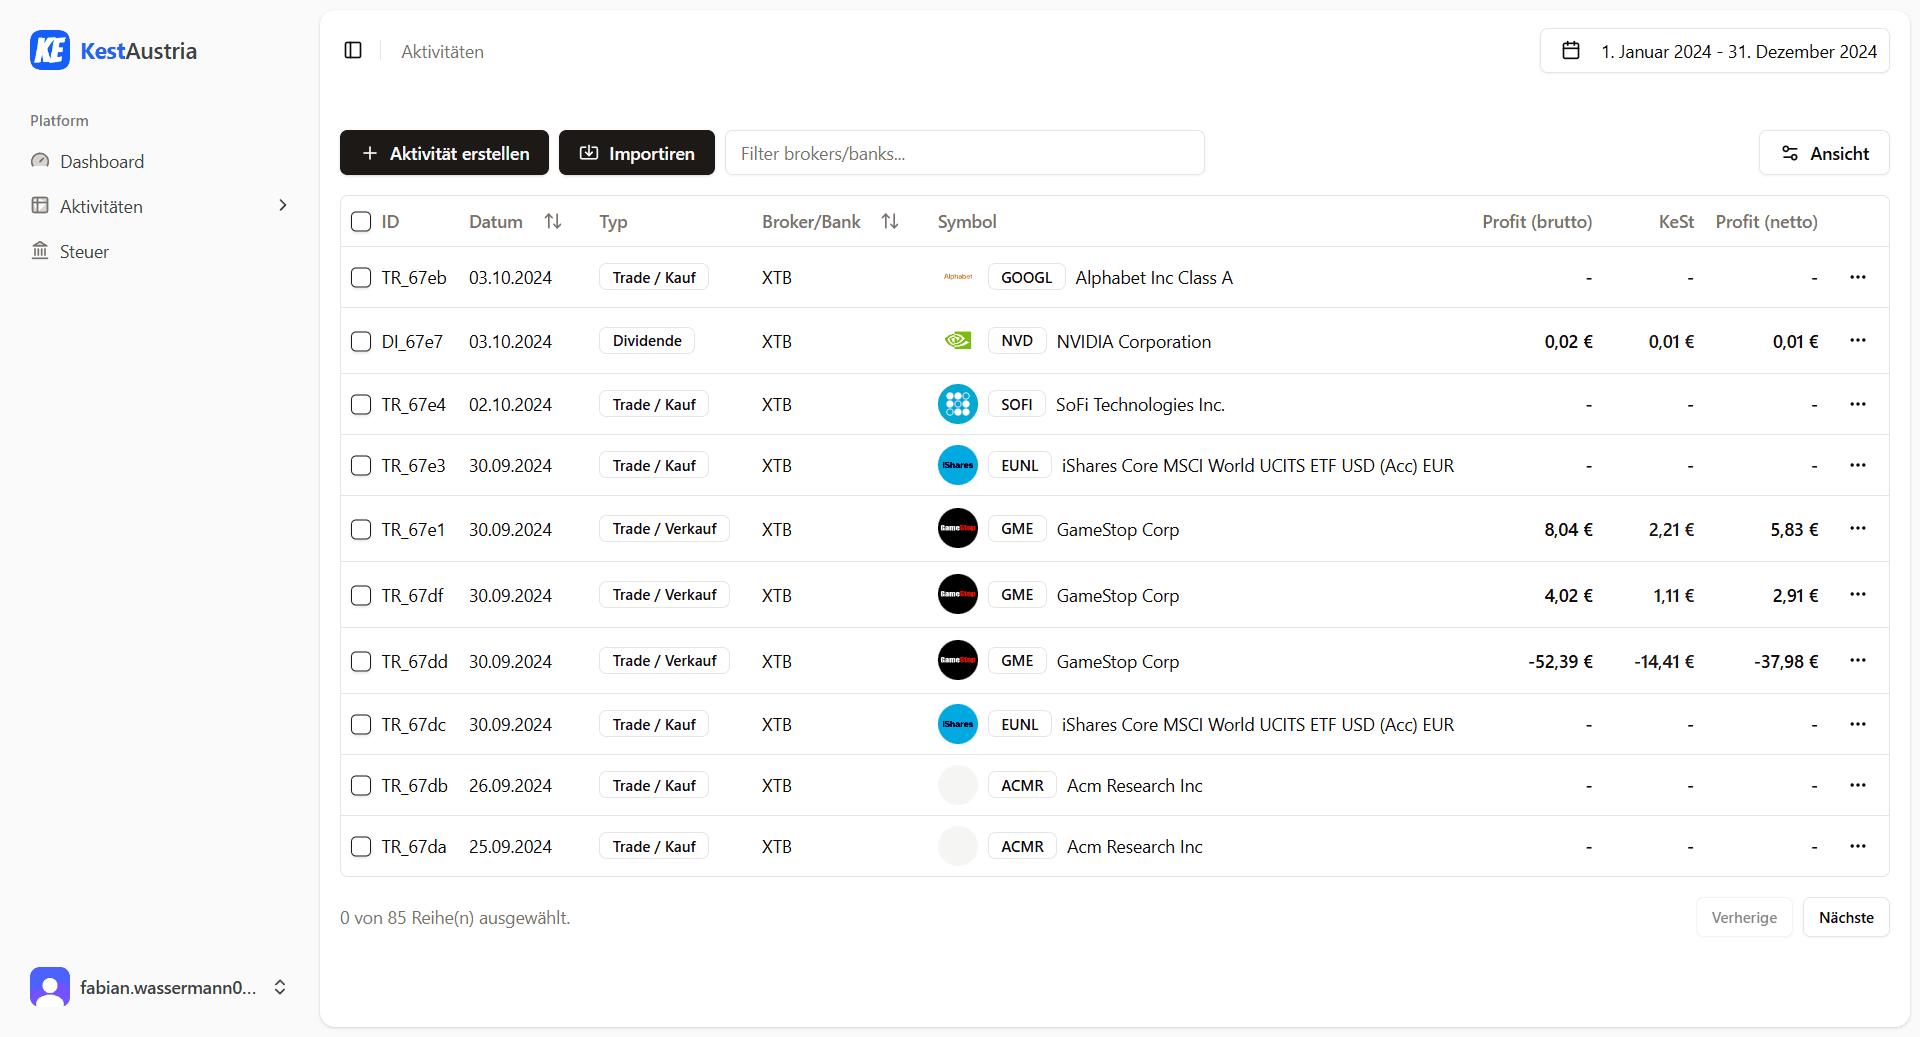Click the 0 von 85 Reihe(n) ausgewählt text
The image size is (1920, 1037).
[455, 917]
